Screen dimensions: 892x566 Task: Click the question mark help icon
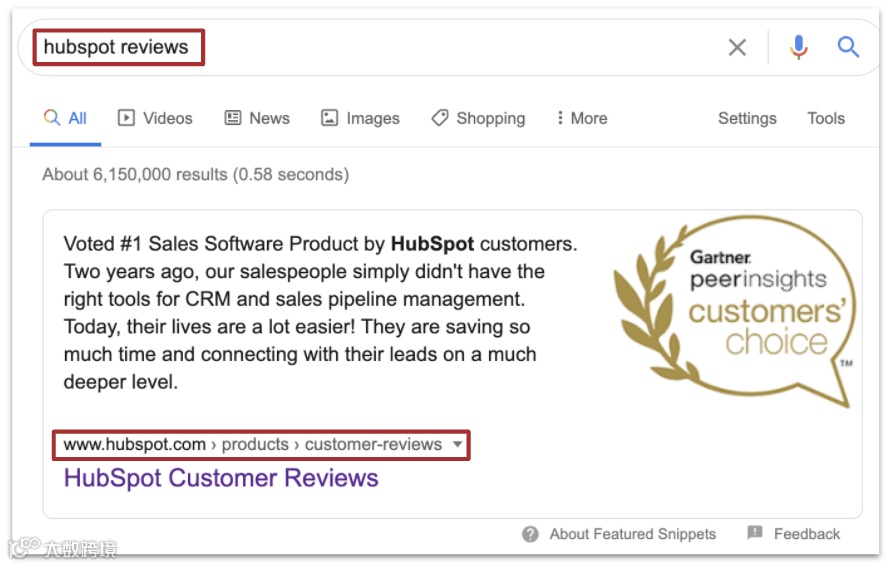pyautogui.click(x=530, y=534)
